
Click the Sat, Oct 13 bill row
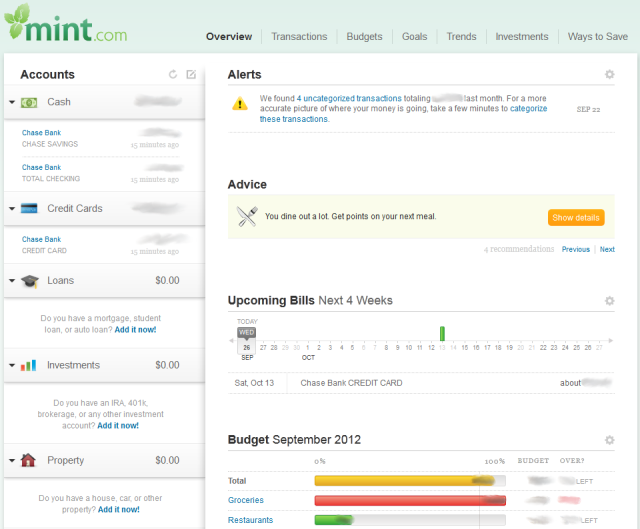(421, 383)
